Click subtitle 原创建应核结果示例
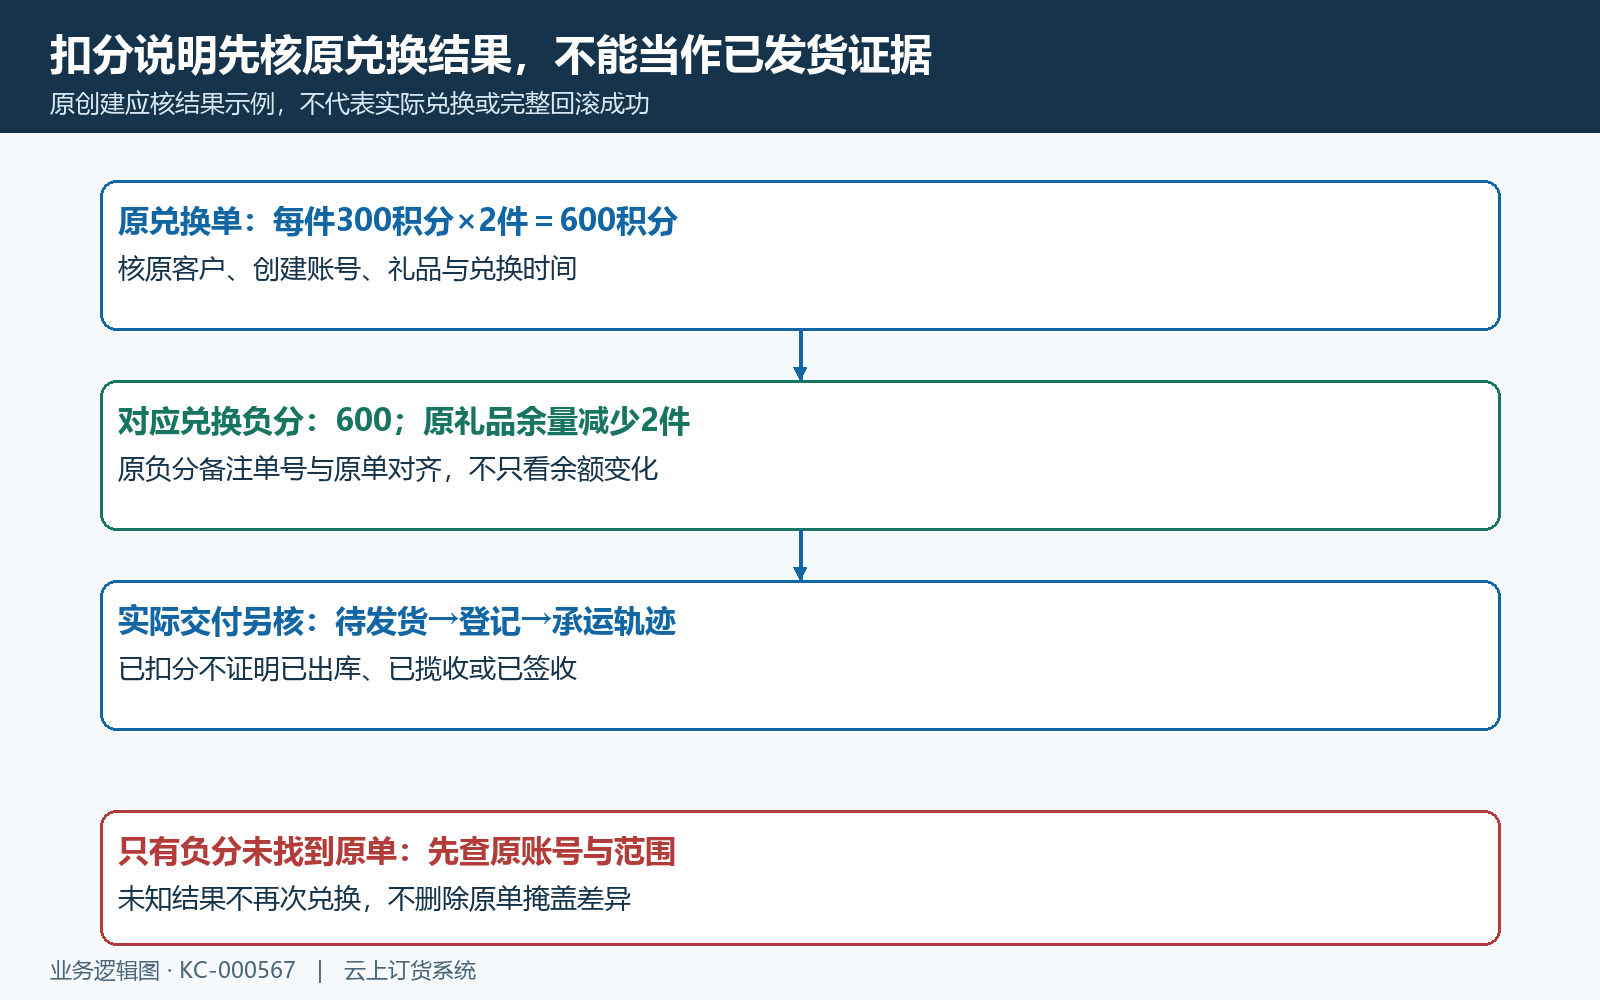 point(162,104)
